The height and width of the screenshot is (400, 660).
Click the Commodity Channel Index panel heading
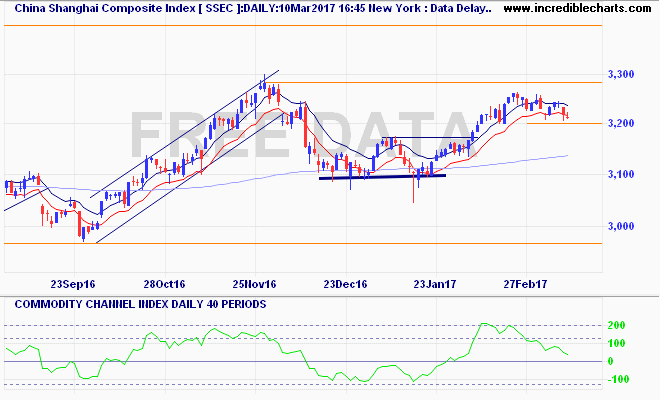[x=136, y=302]
